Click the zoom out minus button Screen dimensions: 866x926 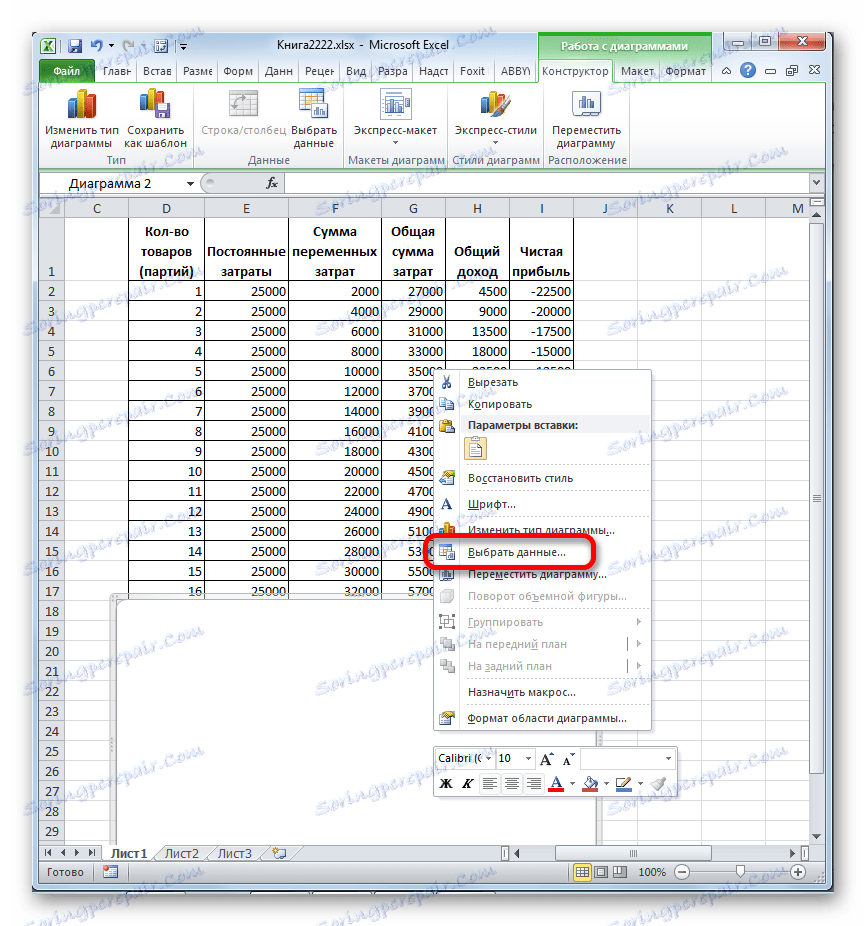point(682,872)
